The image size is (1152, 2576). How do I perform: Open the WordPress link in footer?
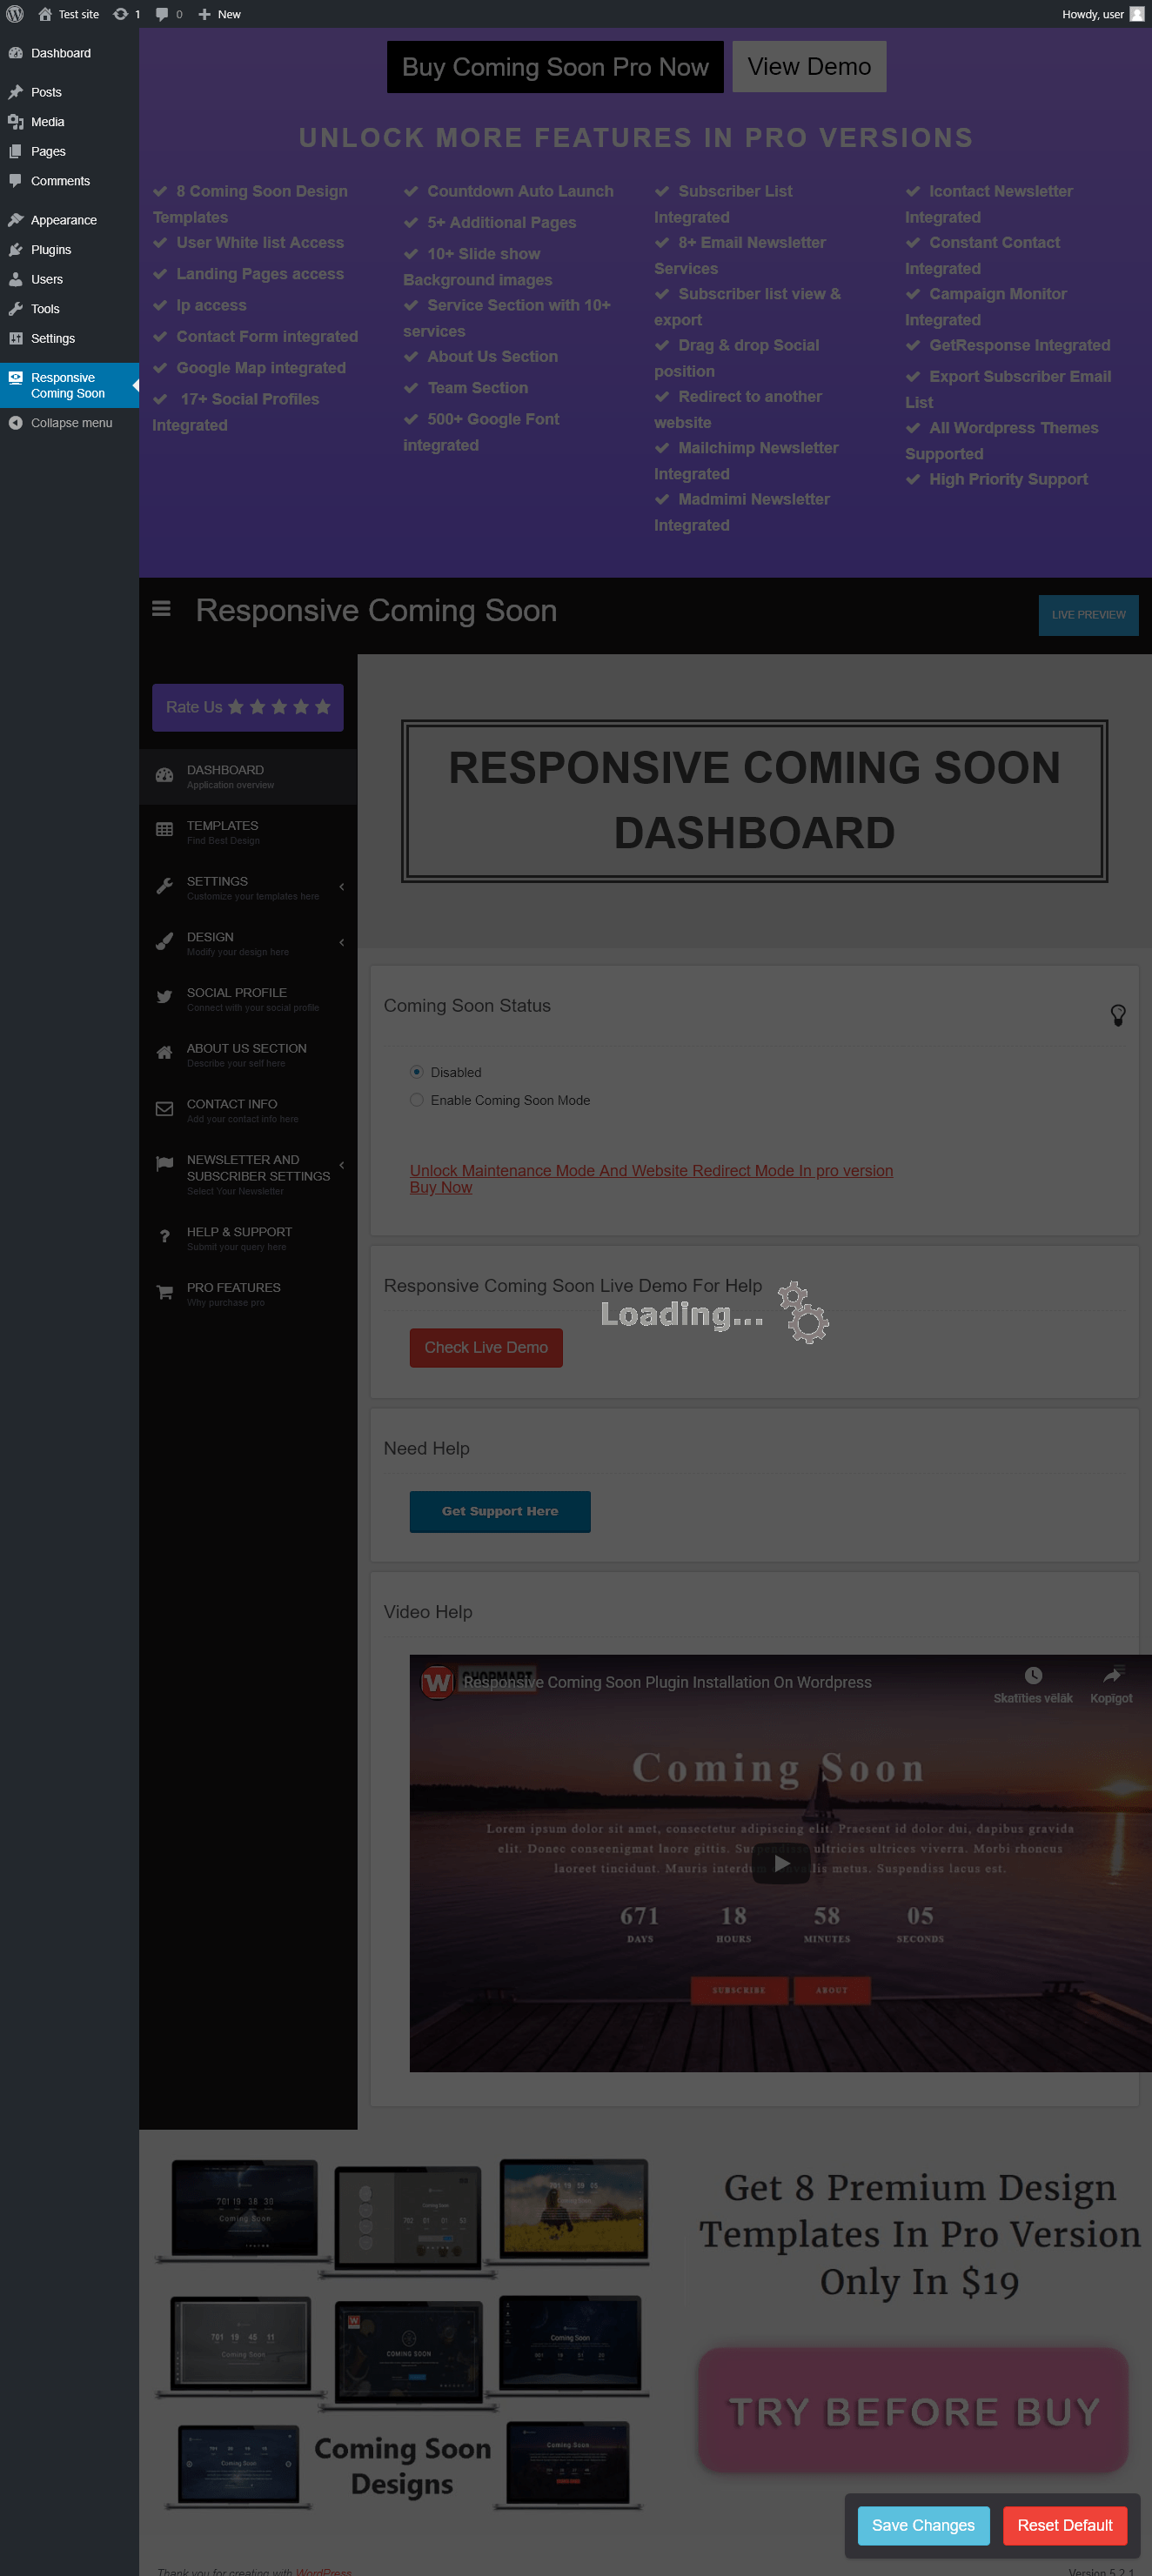click(x=324, y=2570)
